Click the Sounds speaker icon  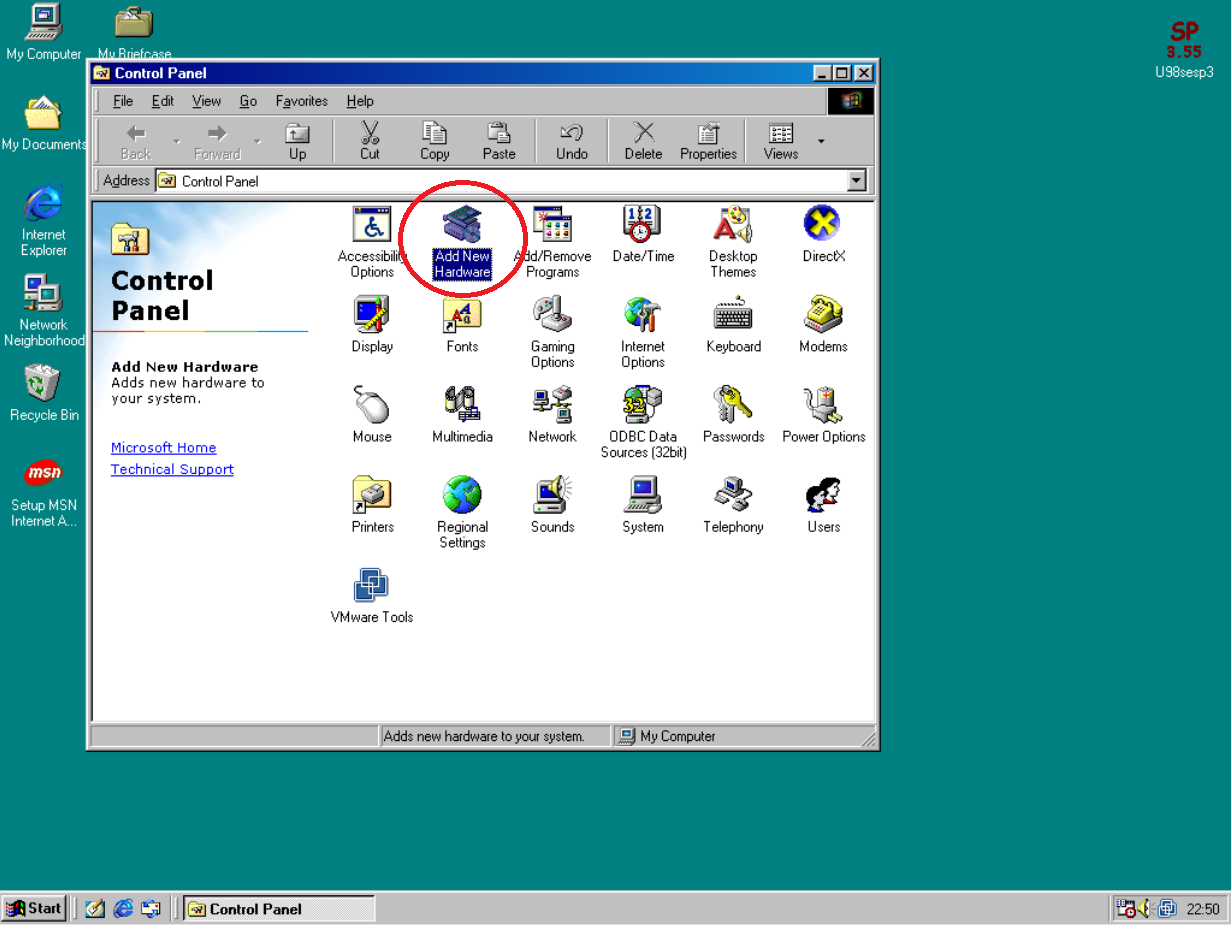[552, 496]
